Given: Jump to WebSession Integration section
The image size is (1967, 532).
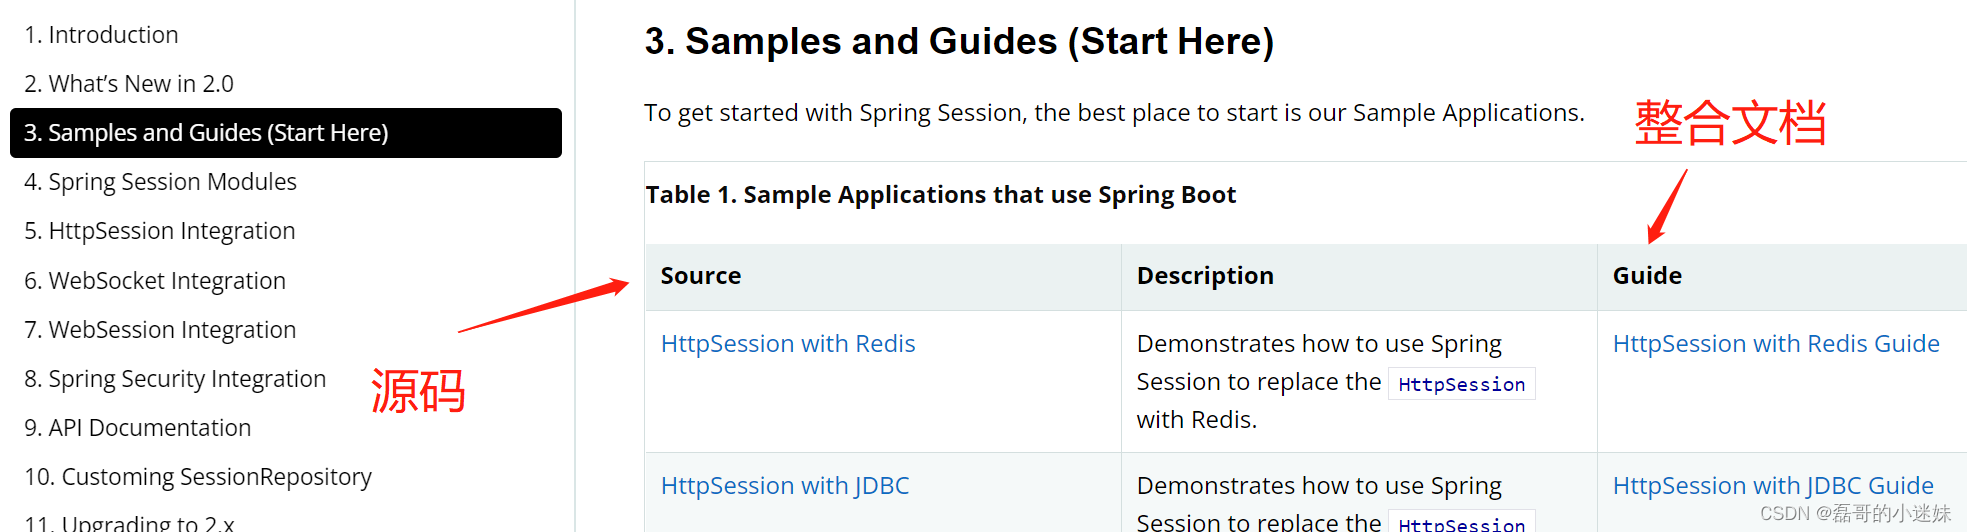Looking at the screenshot, I should coord(160,330).
